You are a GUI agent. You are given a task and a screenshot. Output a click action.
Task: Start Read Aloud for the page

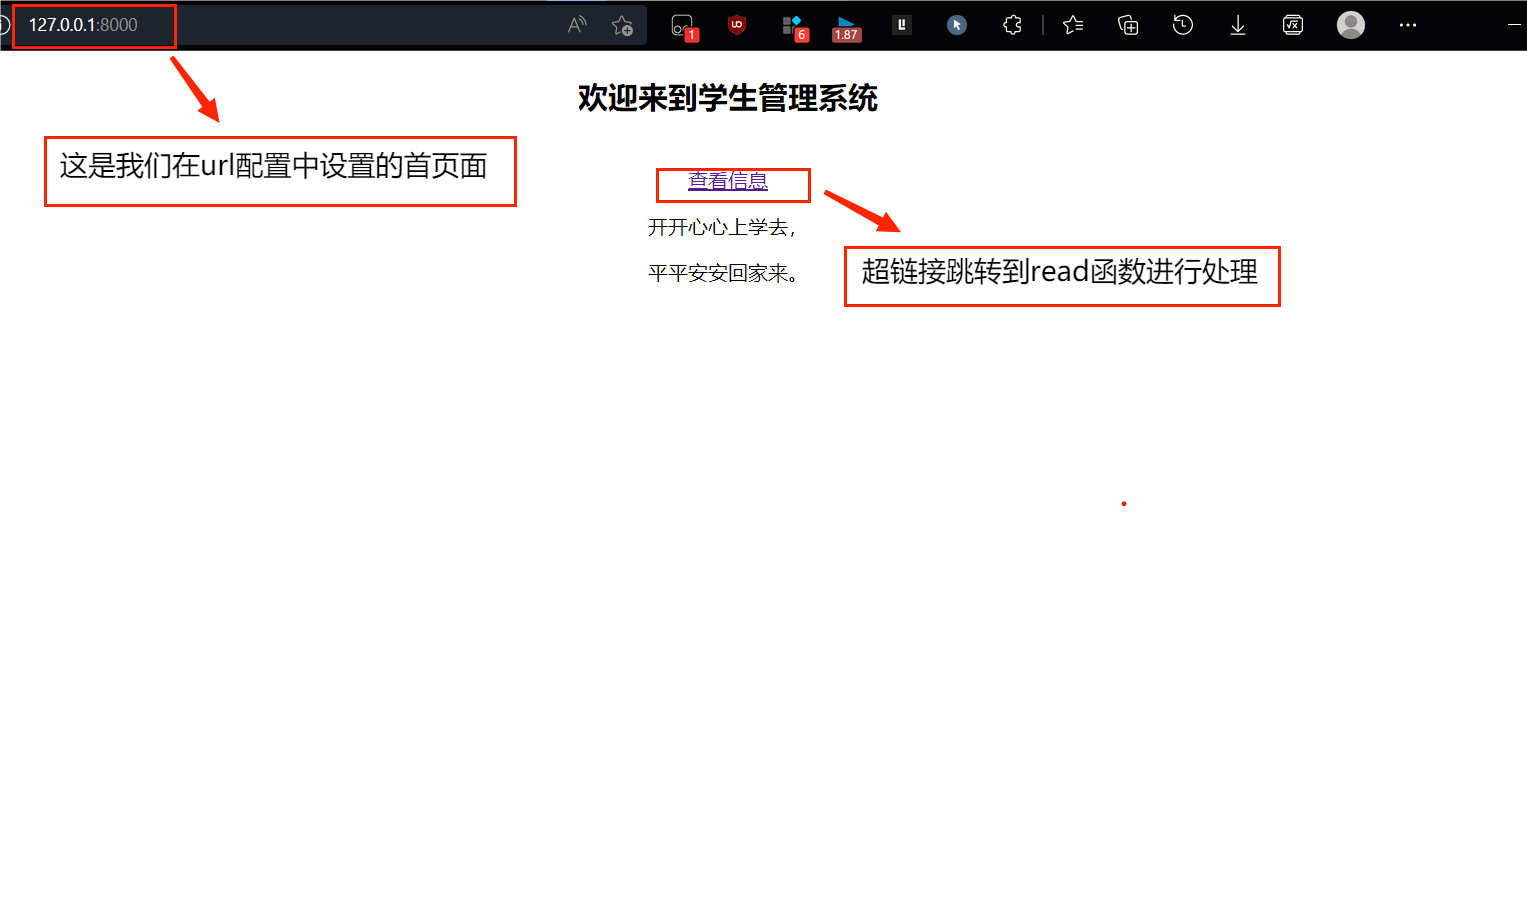click(x=577, y=25)
